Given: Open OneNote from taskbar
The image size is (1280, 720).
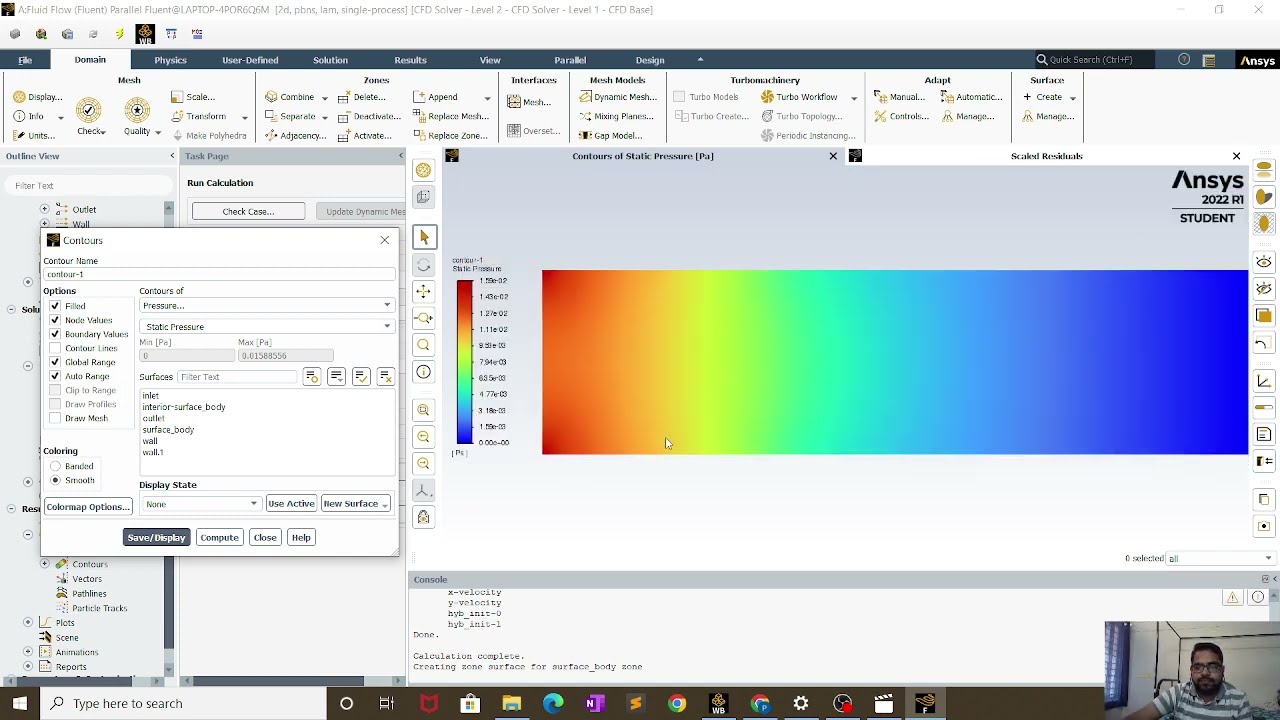Looking at the screenshot, I should [x=594, y=704].
